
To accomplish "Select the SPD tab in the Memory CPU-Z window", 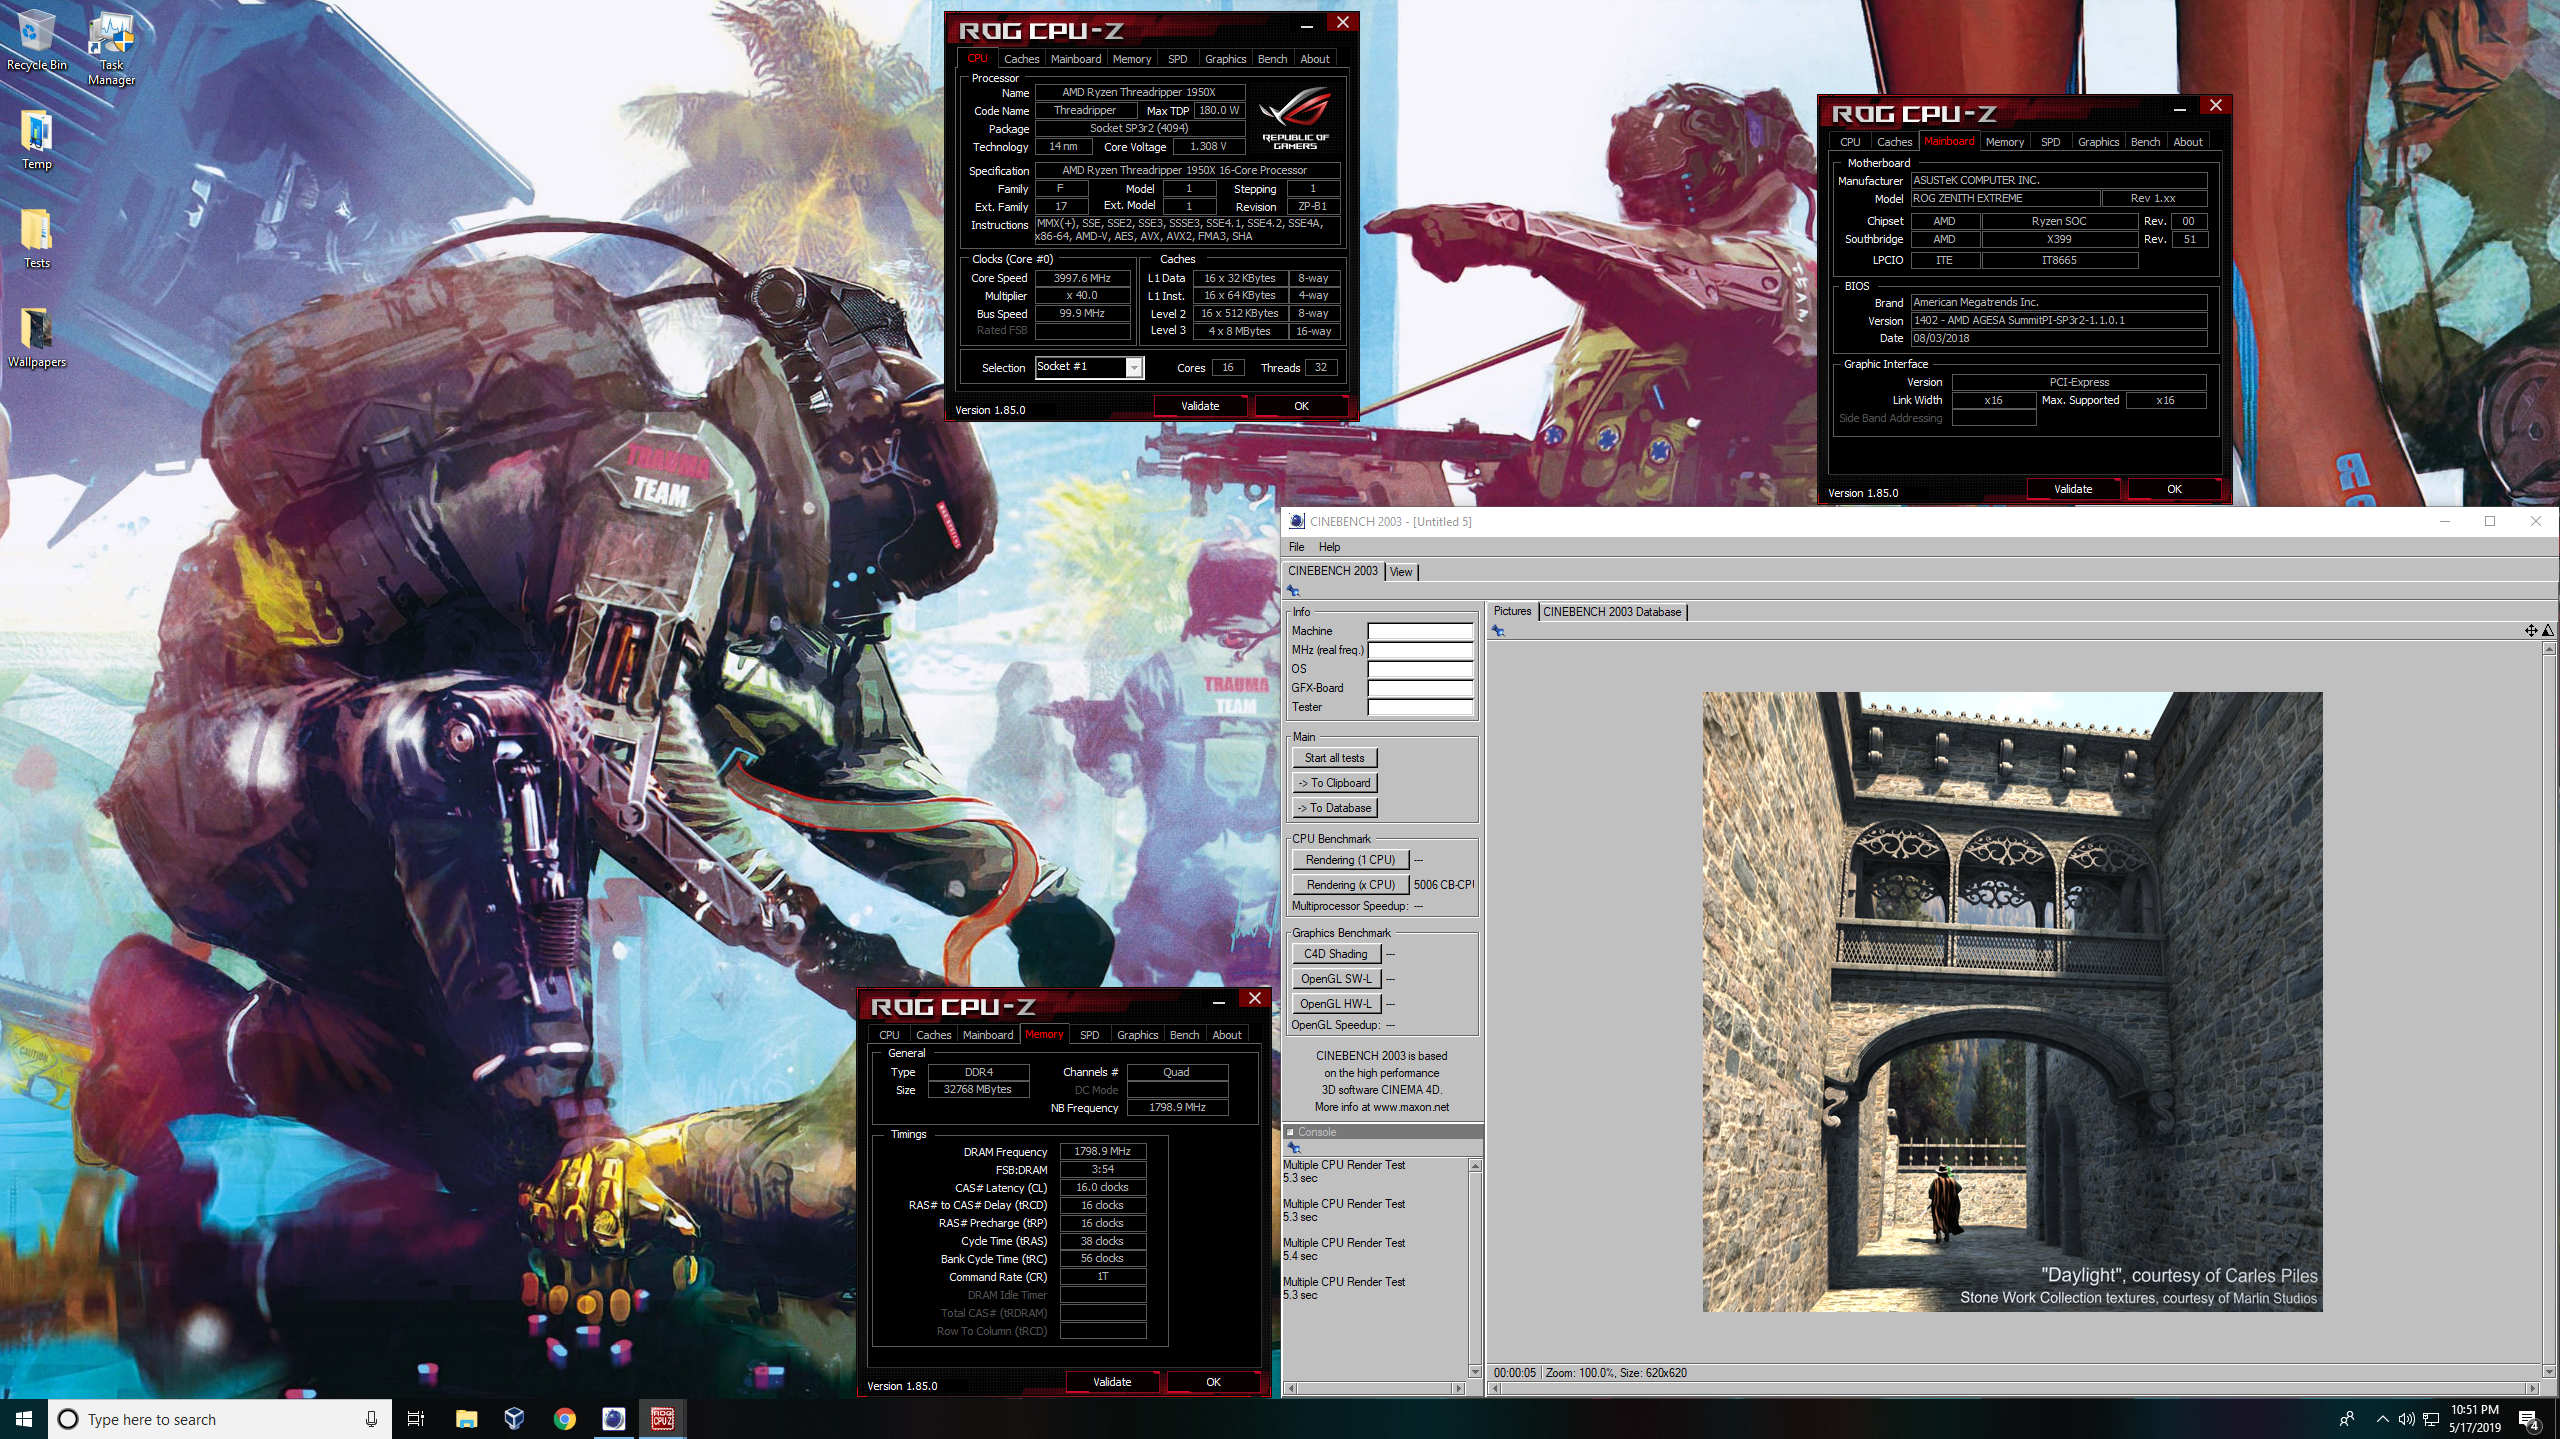I will 1089,1035.
